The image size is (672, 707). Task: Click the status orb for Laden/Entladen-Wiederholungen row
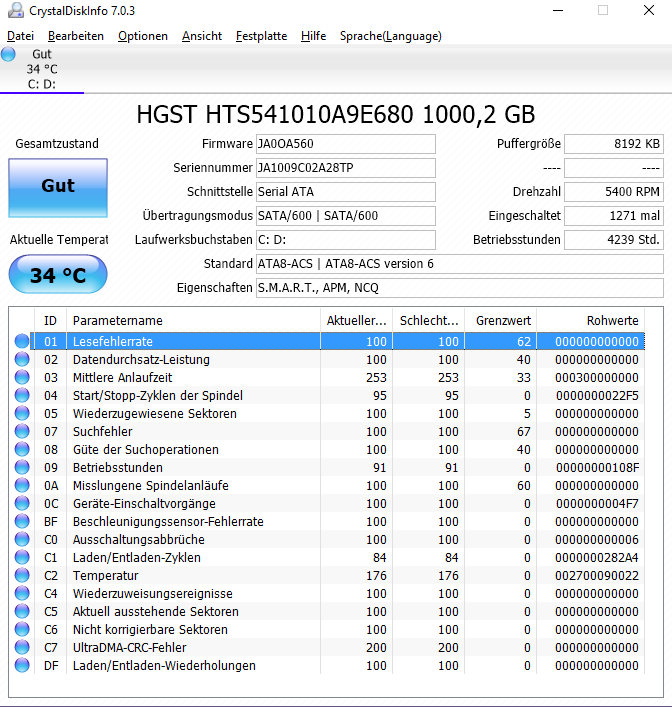pyautogui.click(x=22, y=666)
